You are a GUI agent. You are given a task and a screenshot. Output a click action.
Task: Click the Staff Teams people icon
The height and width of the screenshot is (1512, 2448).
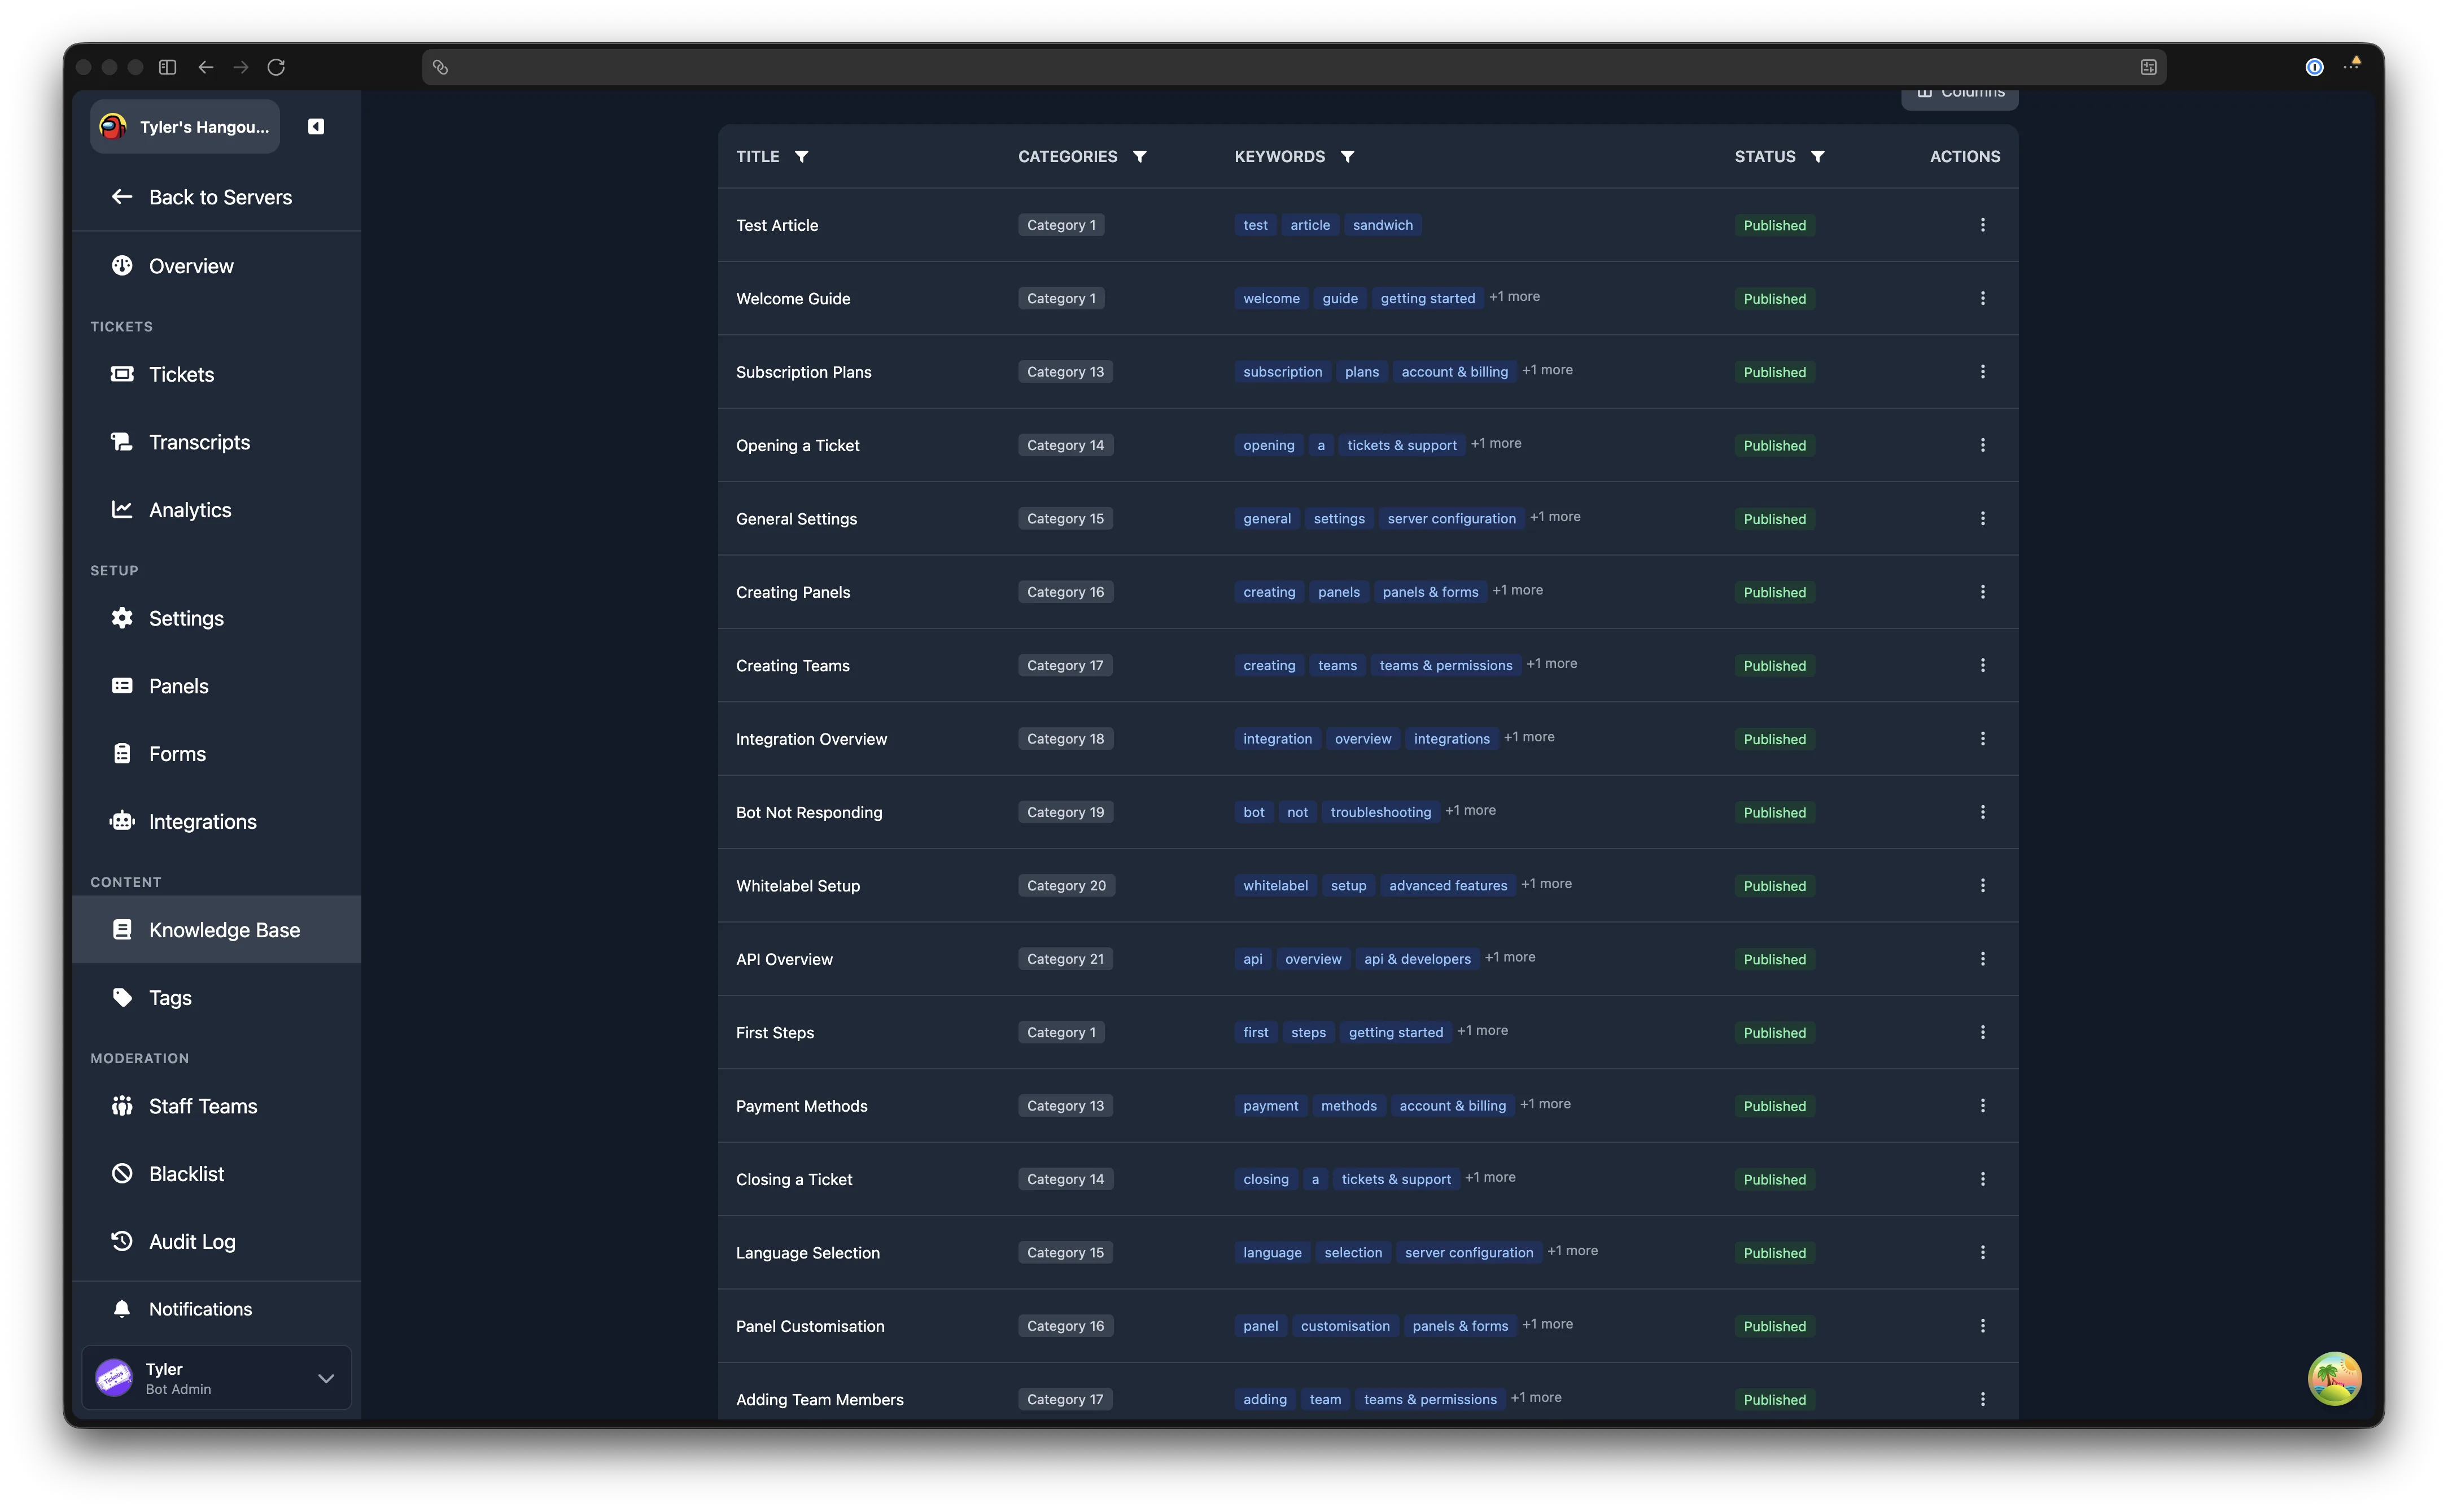click(x=122, y=1106)
